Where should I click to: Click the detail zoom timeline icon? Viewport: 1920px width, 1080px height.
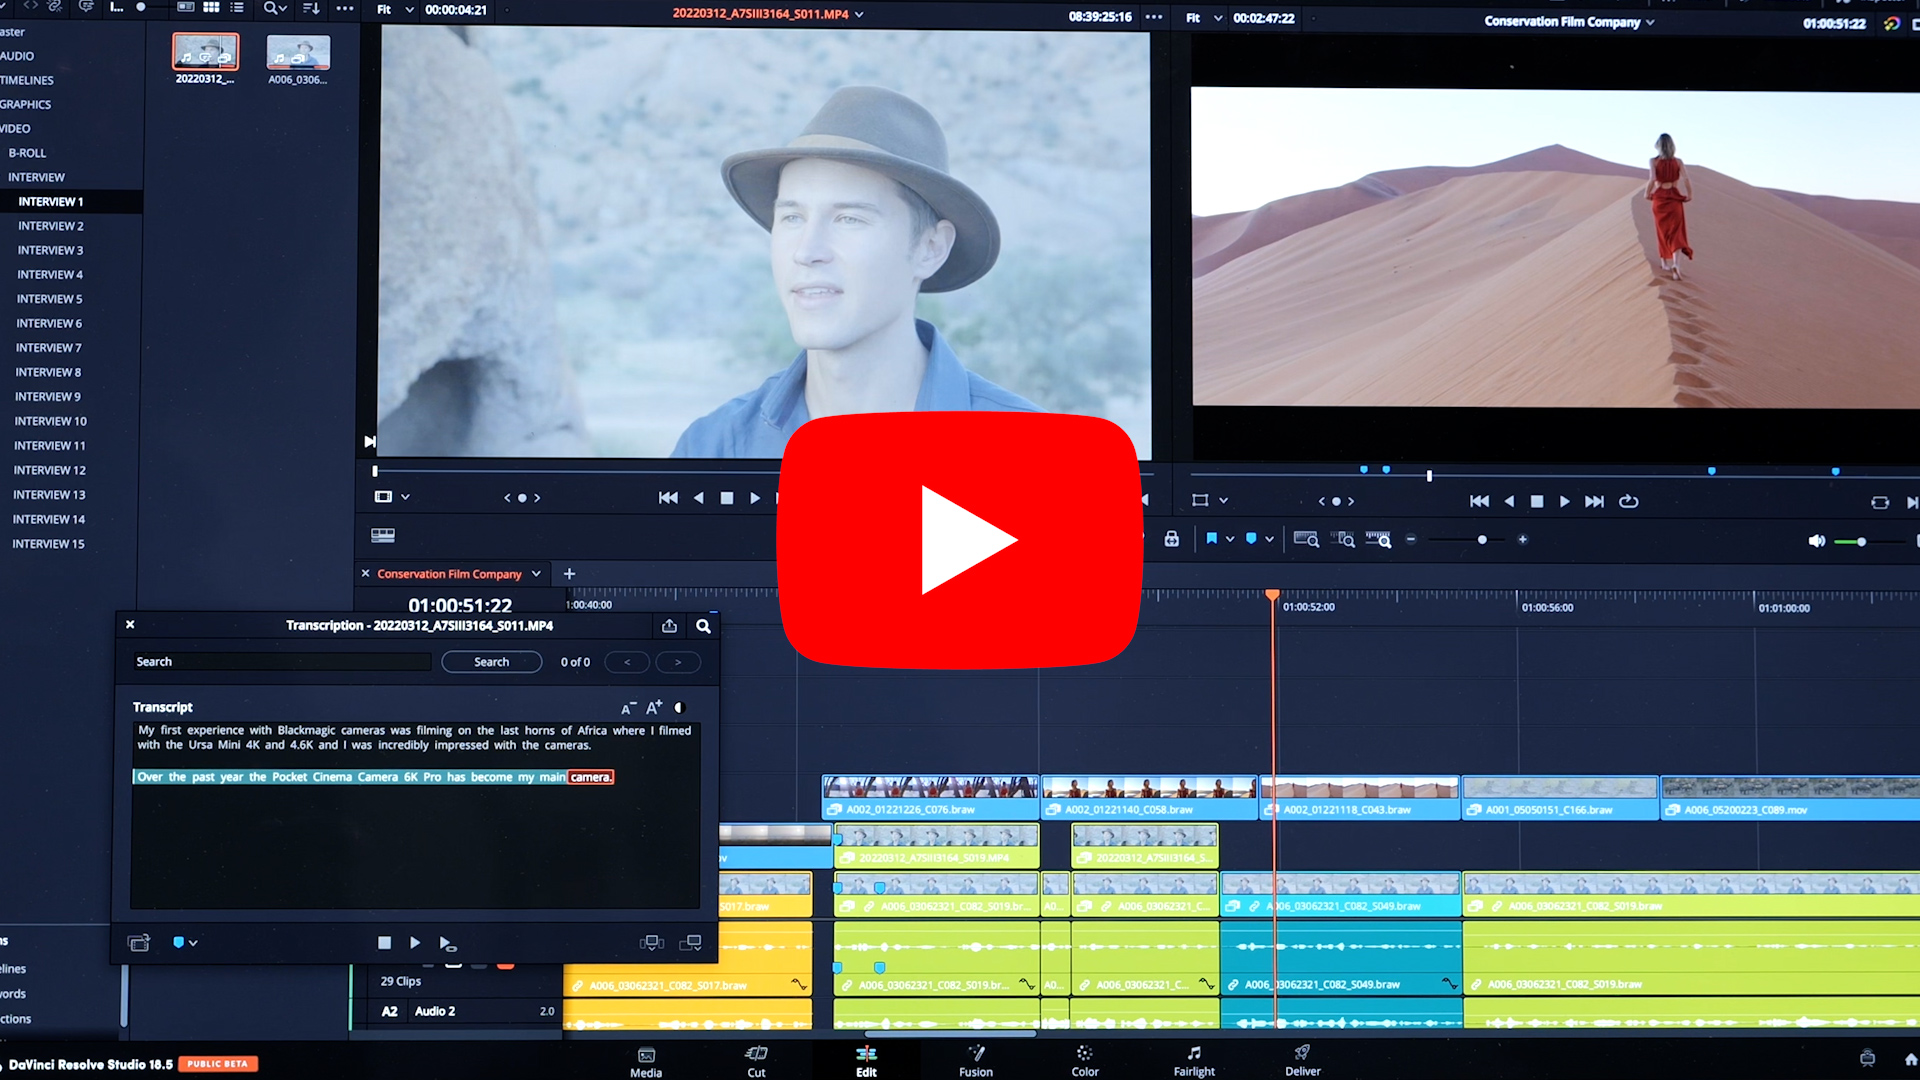[x=1343, y=539]
